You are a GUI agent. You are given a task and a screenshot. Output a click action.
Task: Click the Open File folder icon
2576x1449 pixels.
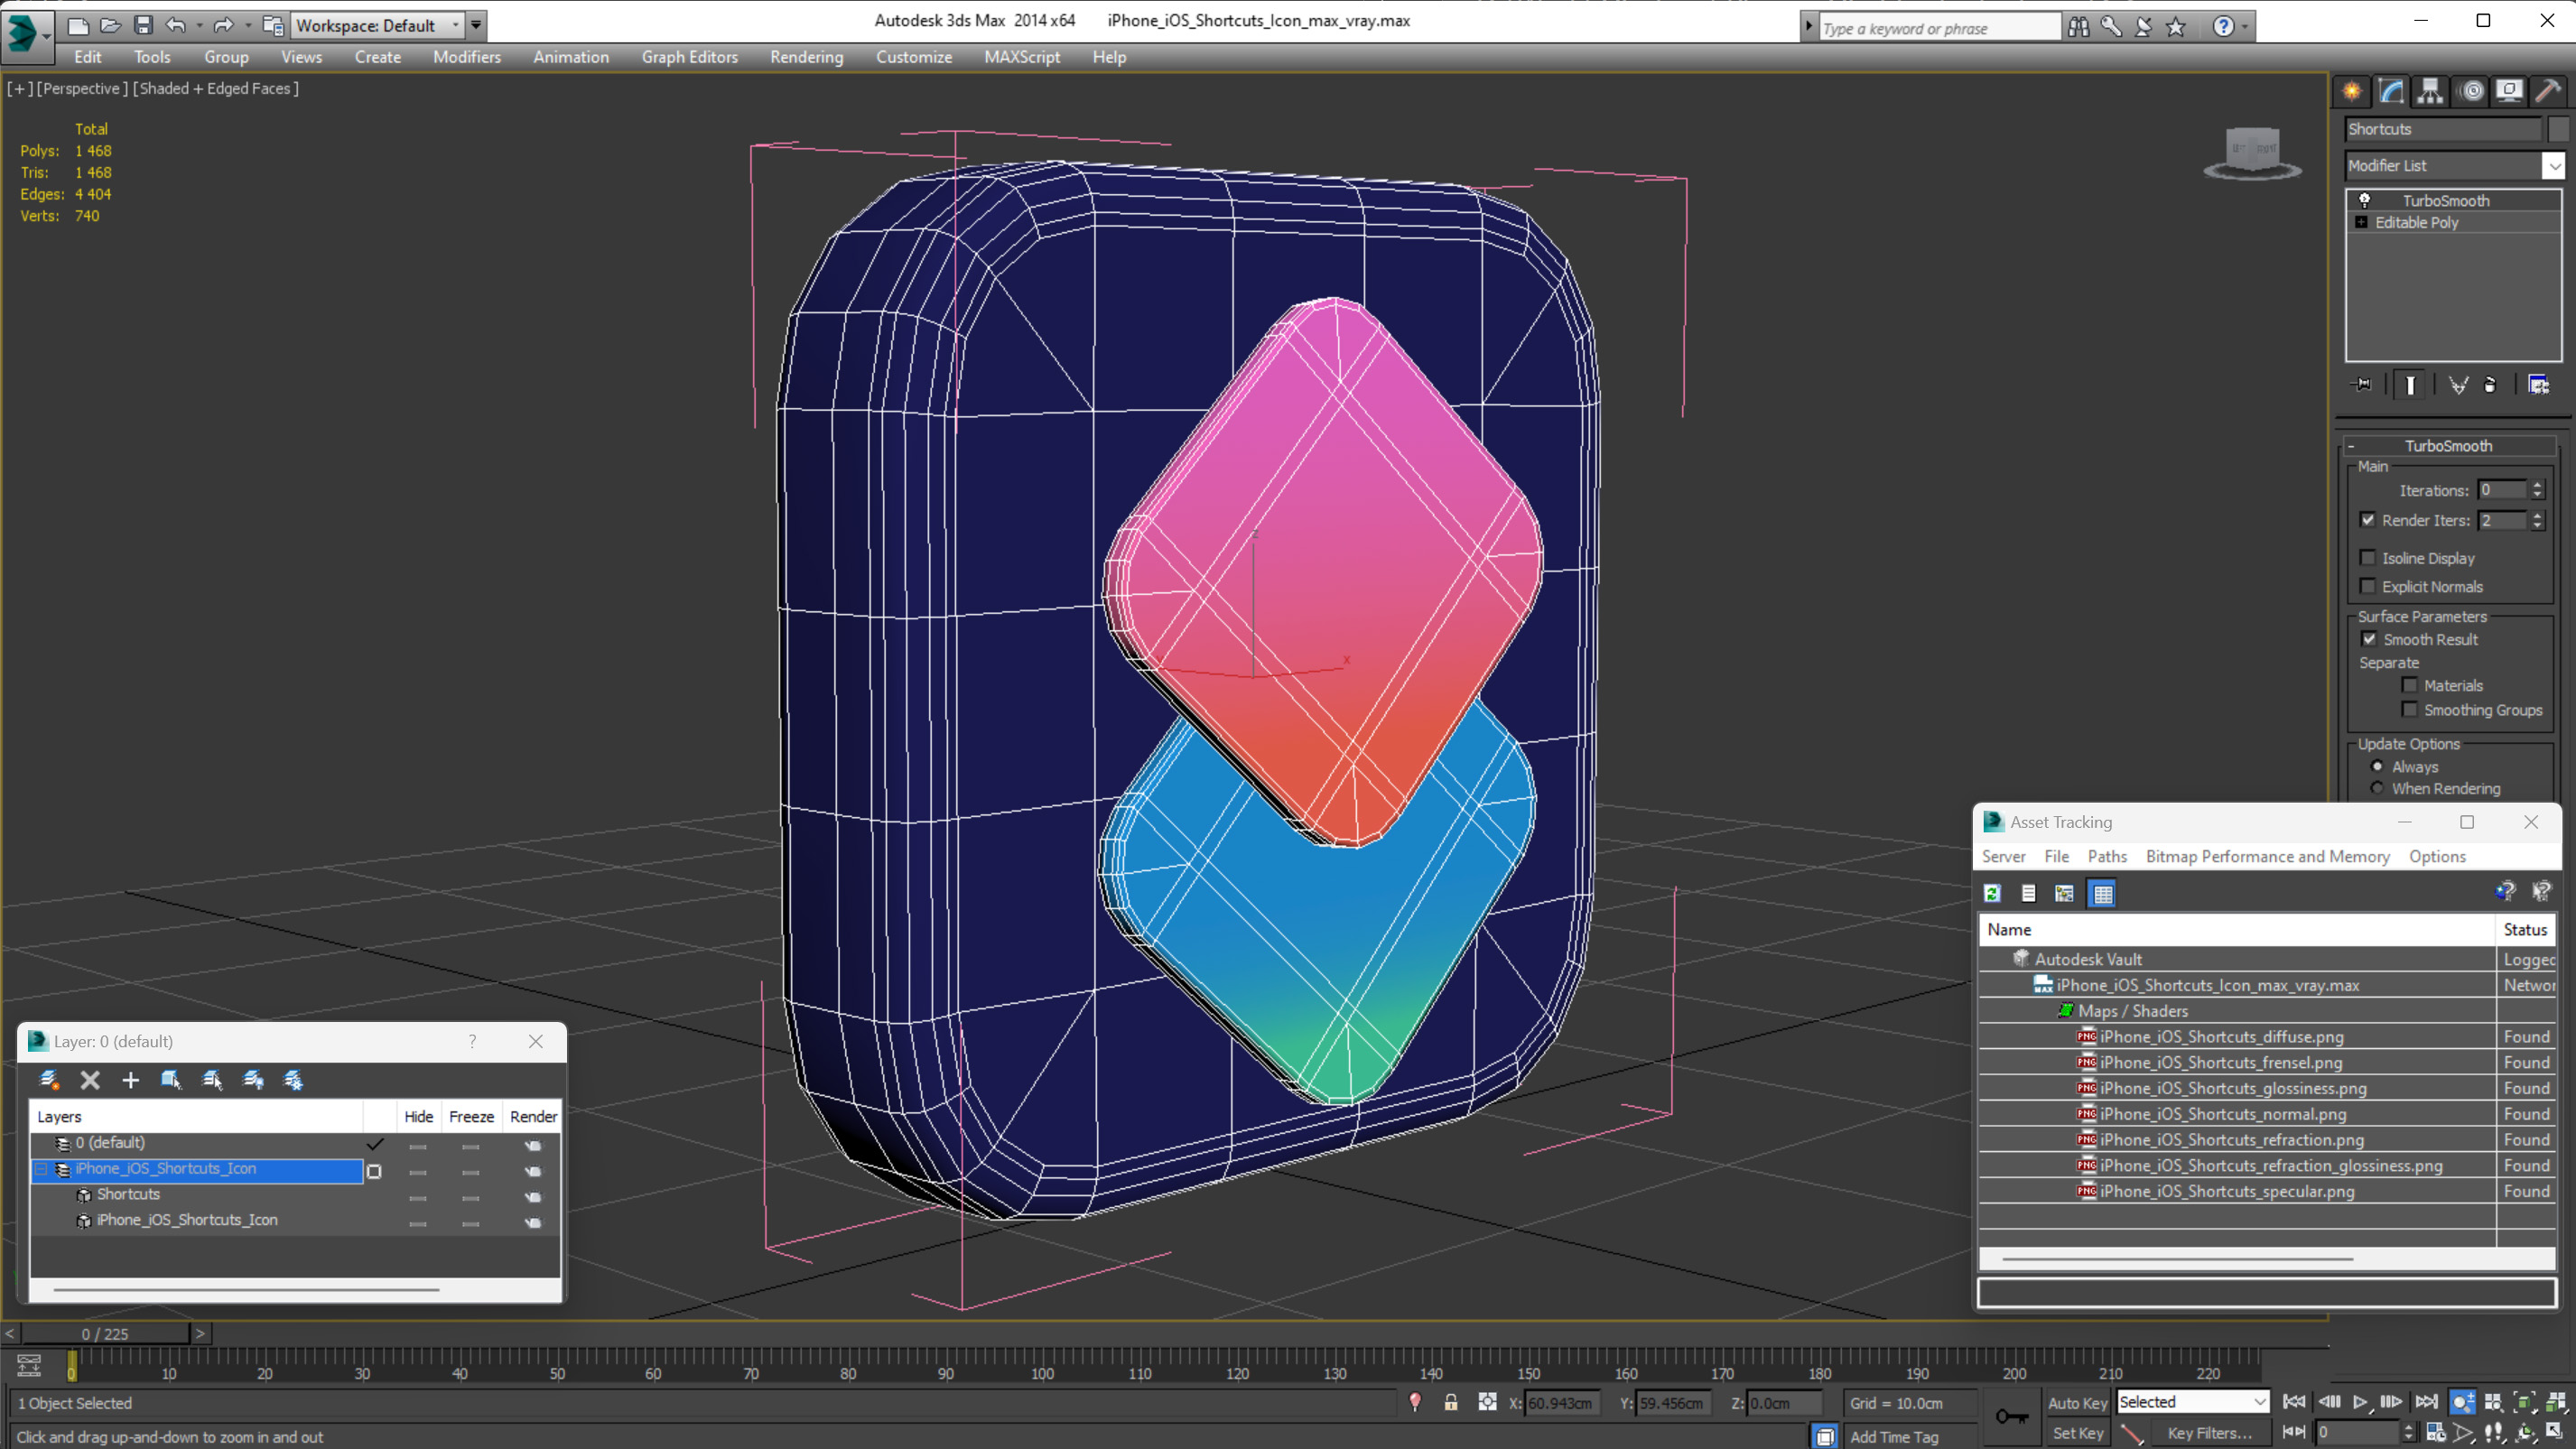click(x=110, y=25)
